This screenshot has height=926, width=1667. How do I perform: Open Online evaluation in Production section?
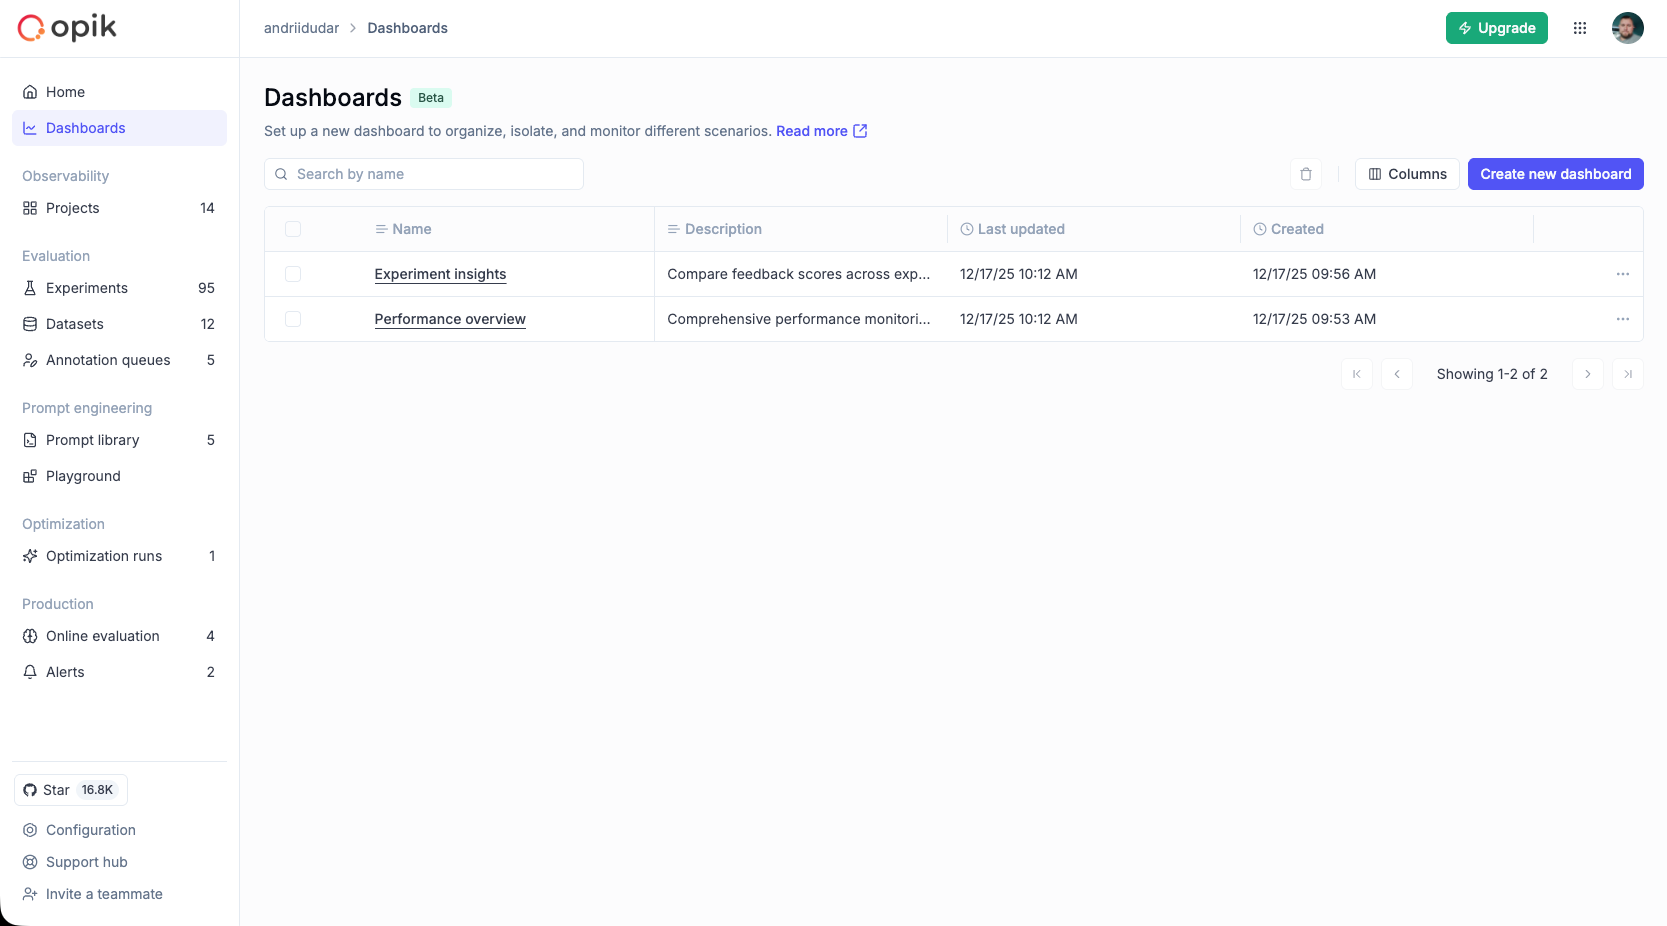pyautogui.click(x=103, y=636)
